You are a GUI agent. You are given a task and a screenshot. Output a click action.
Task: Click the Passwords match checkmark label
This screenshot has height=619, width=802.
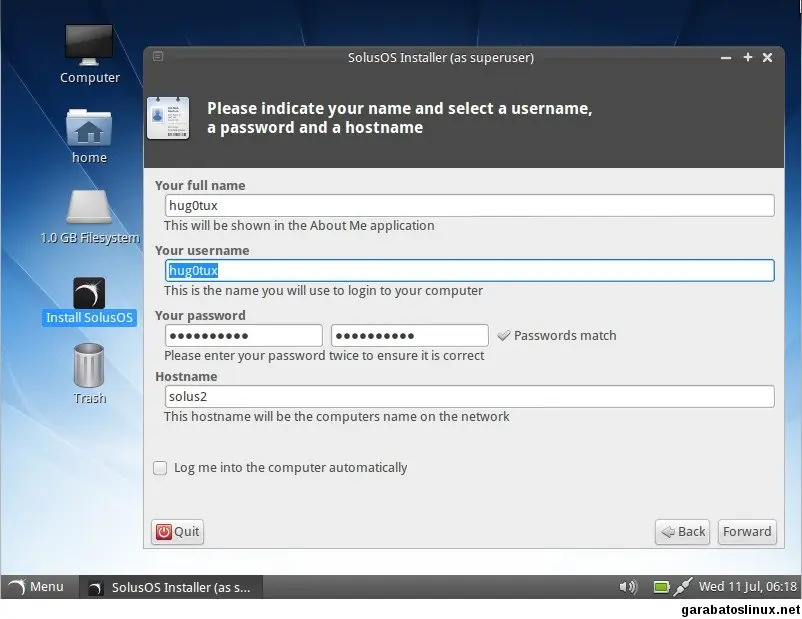556,336
